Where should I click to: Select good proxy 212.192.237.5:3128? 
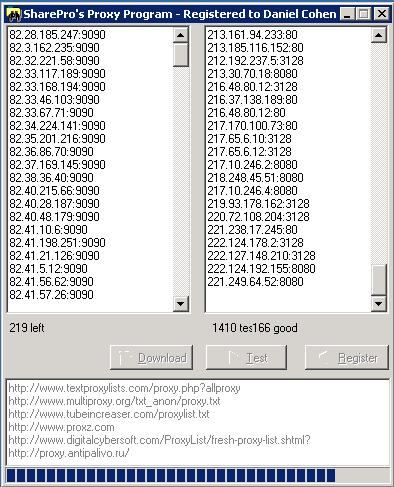[x=255, y=61]
